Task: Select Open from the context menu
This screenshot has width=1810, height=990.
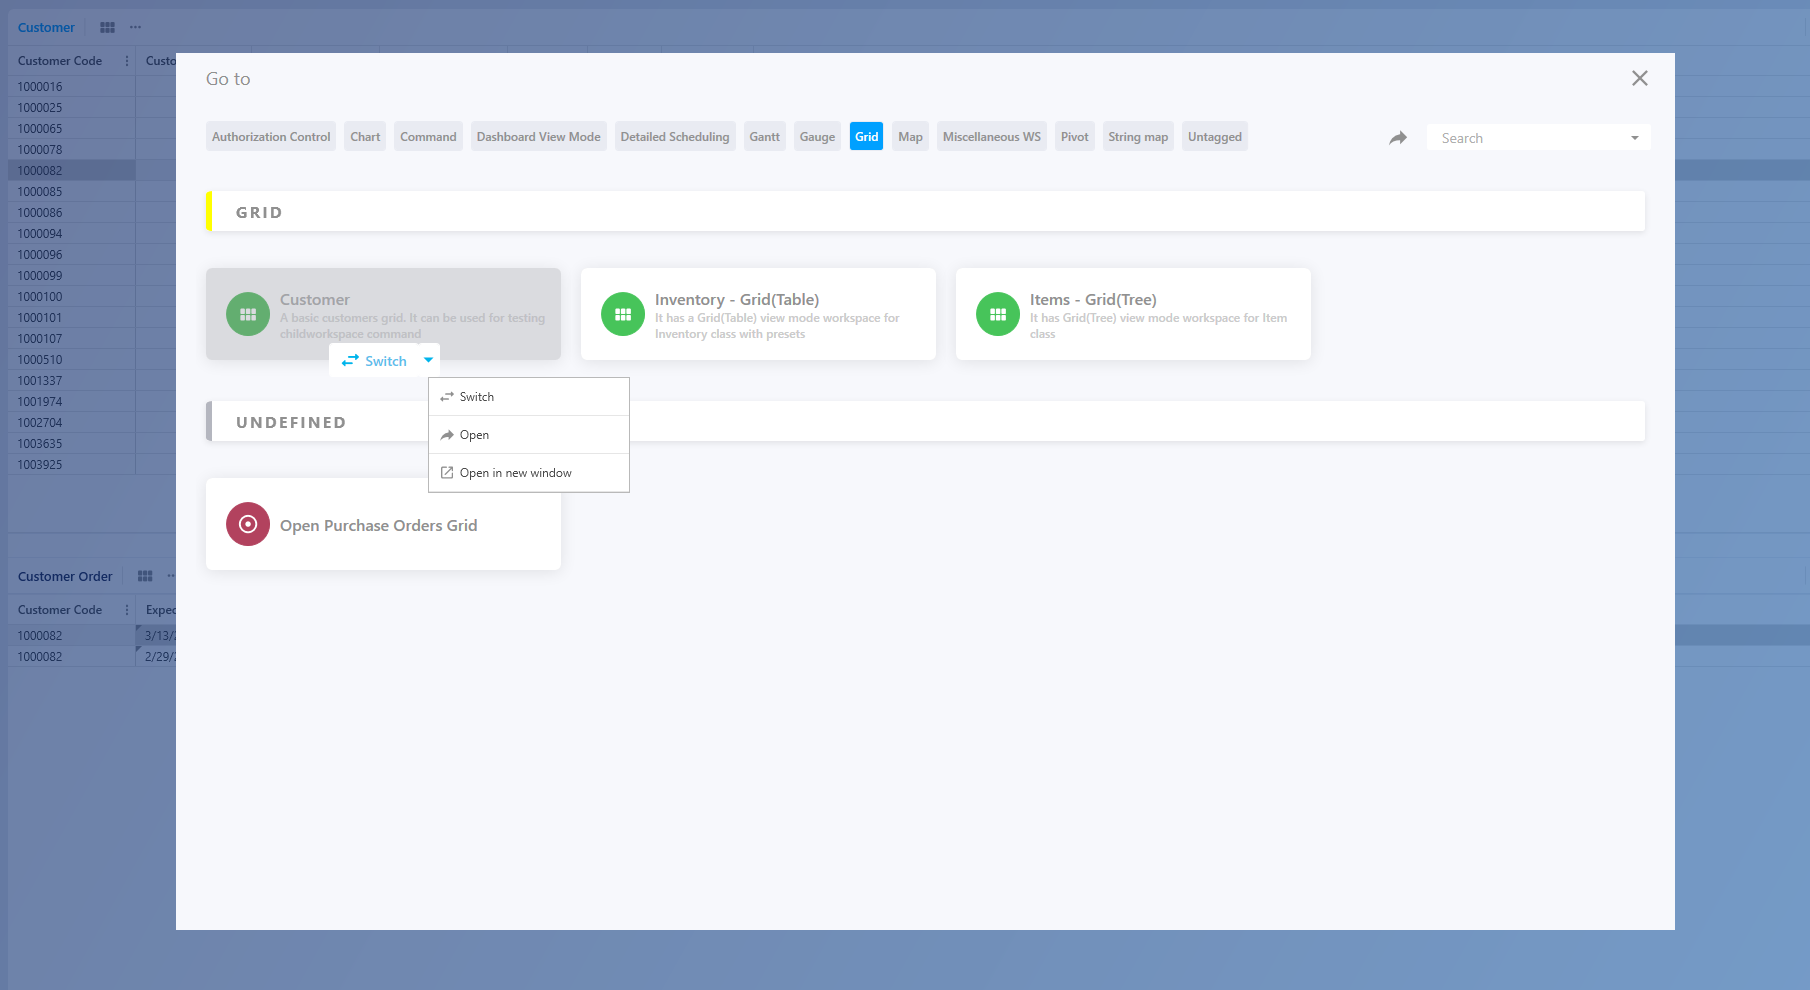Action: (x=474, y=434)
